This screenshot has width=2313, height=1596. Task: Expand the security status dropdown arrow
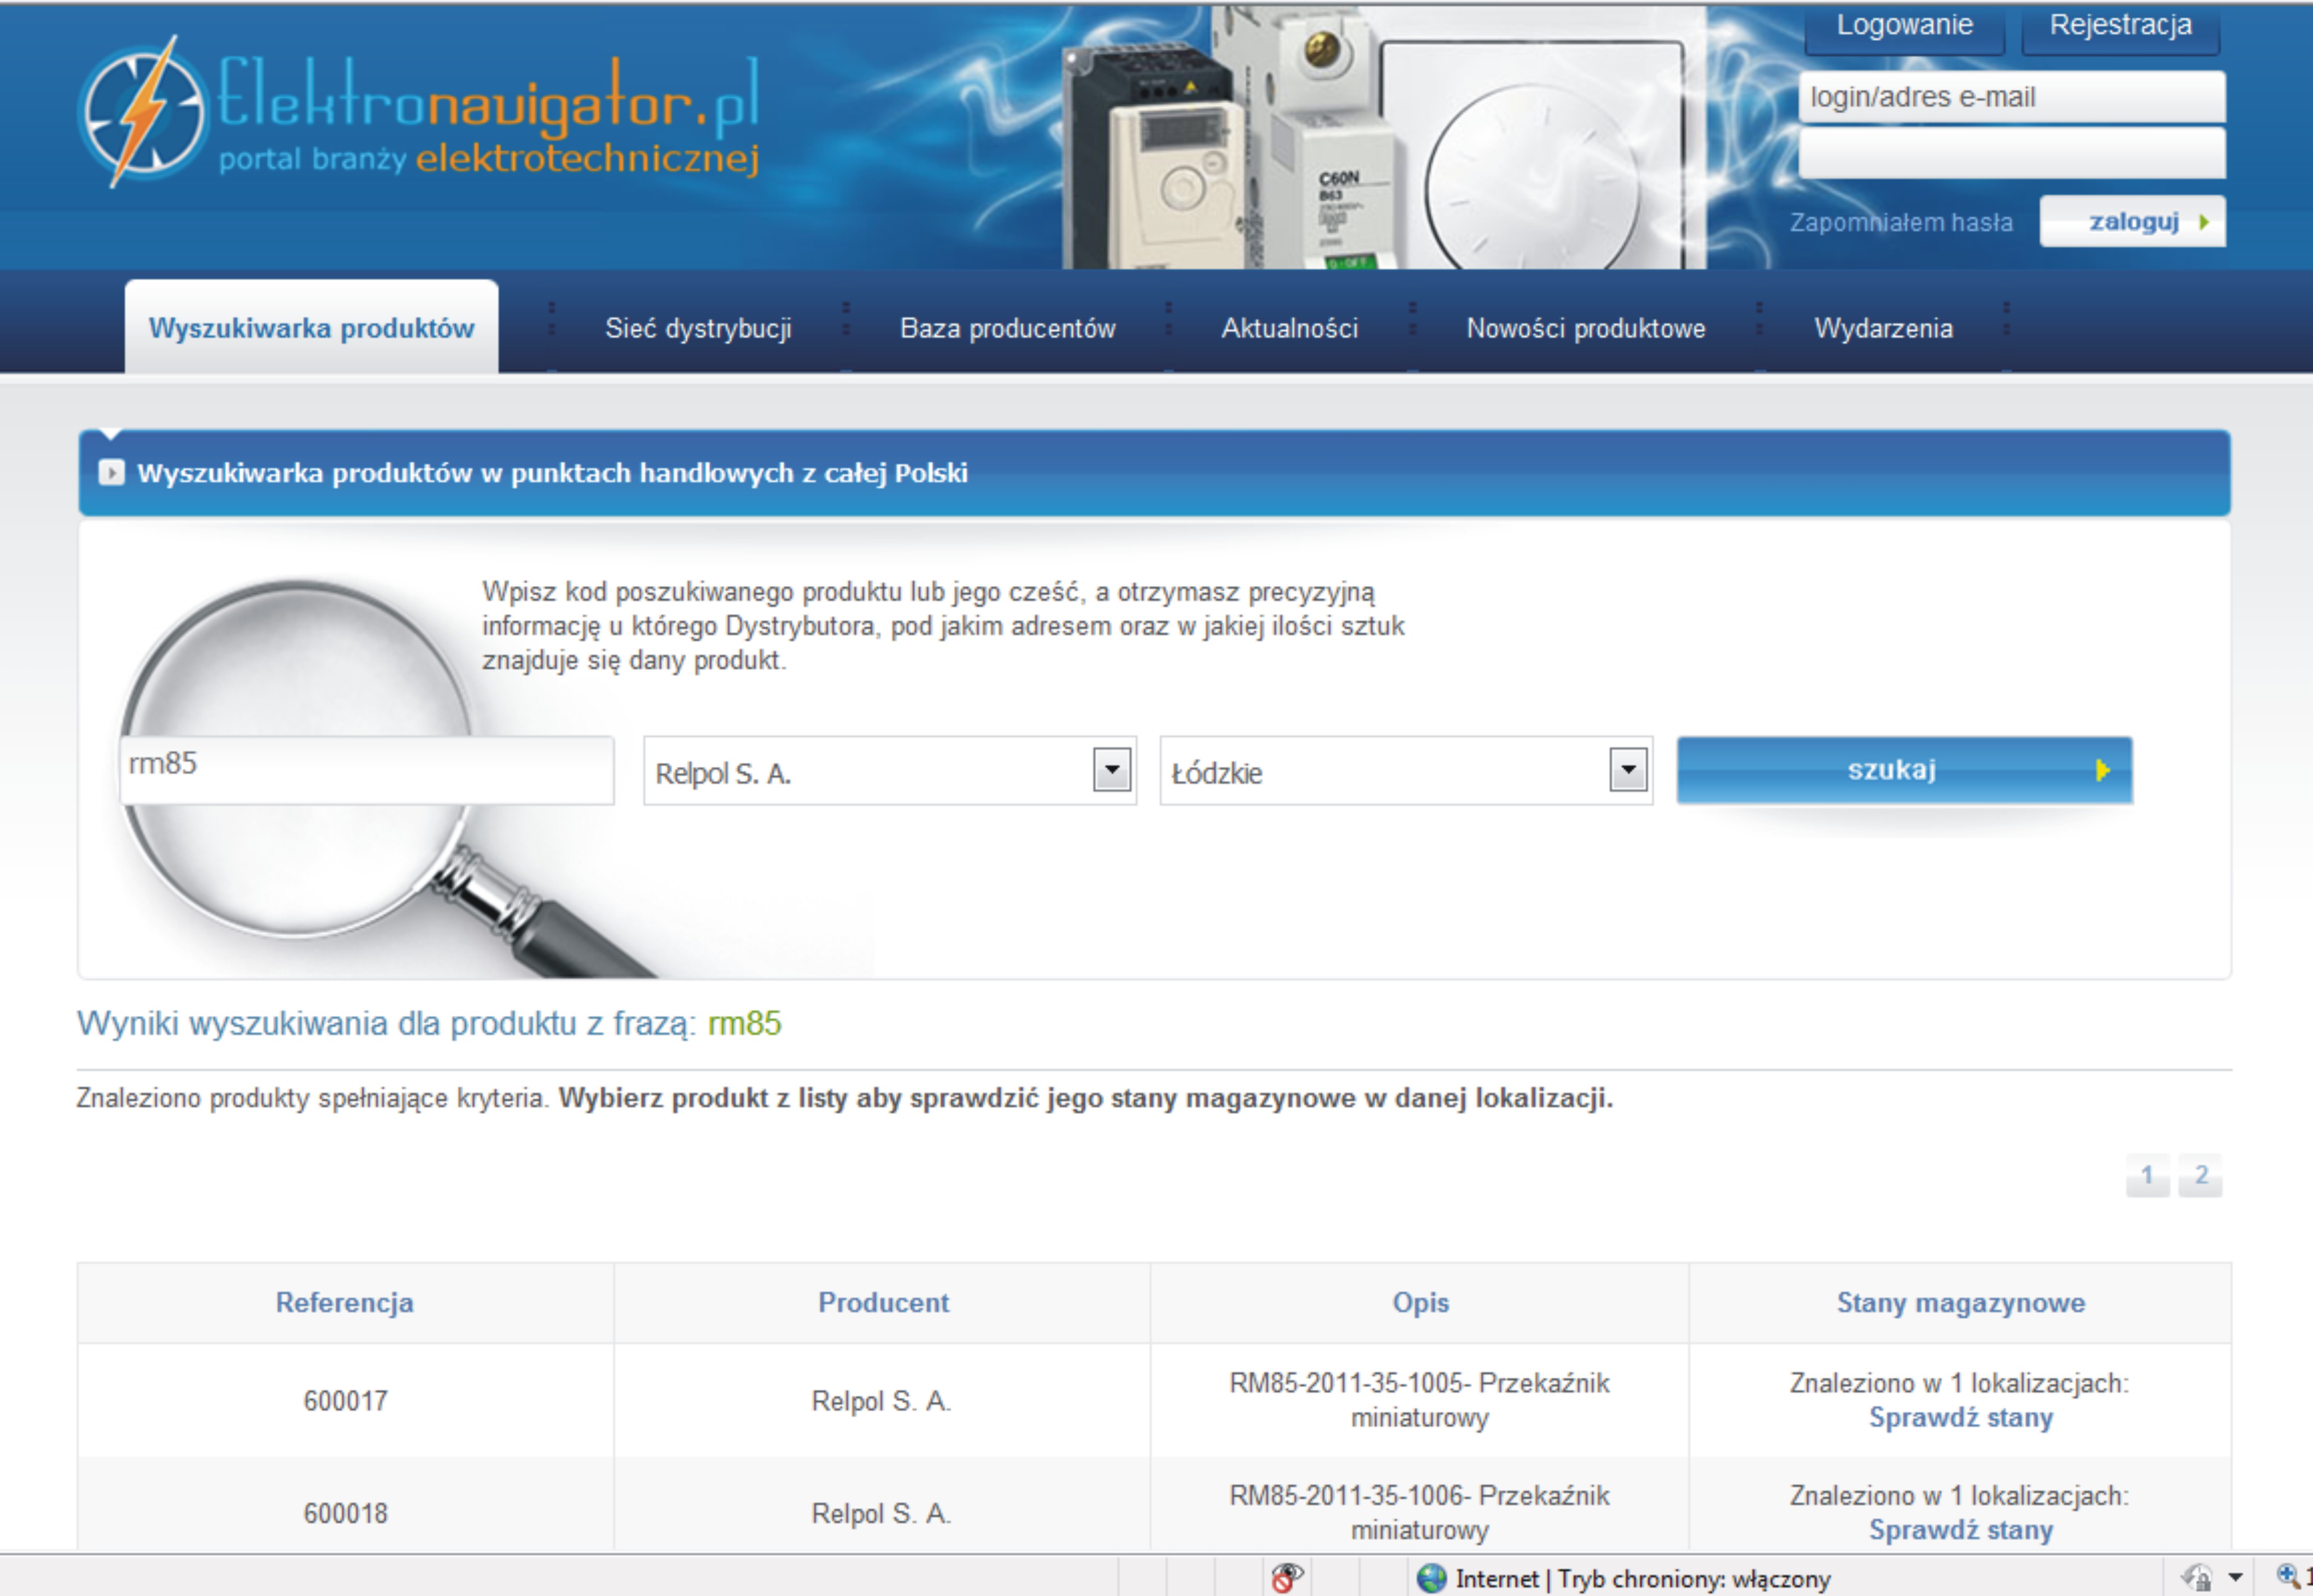coord(2235,1578)
